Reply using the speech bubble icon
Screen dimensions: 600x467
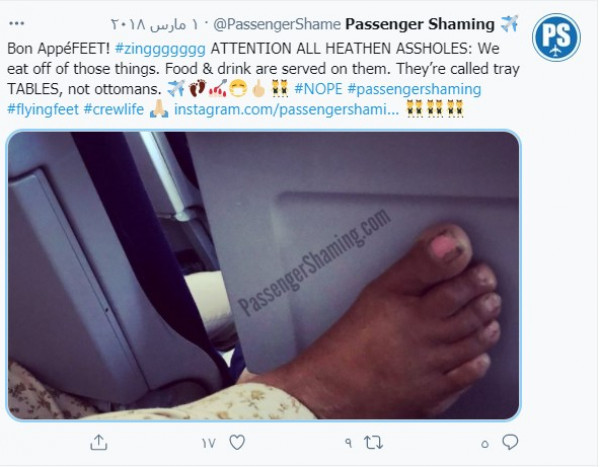(510, 443)
